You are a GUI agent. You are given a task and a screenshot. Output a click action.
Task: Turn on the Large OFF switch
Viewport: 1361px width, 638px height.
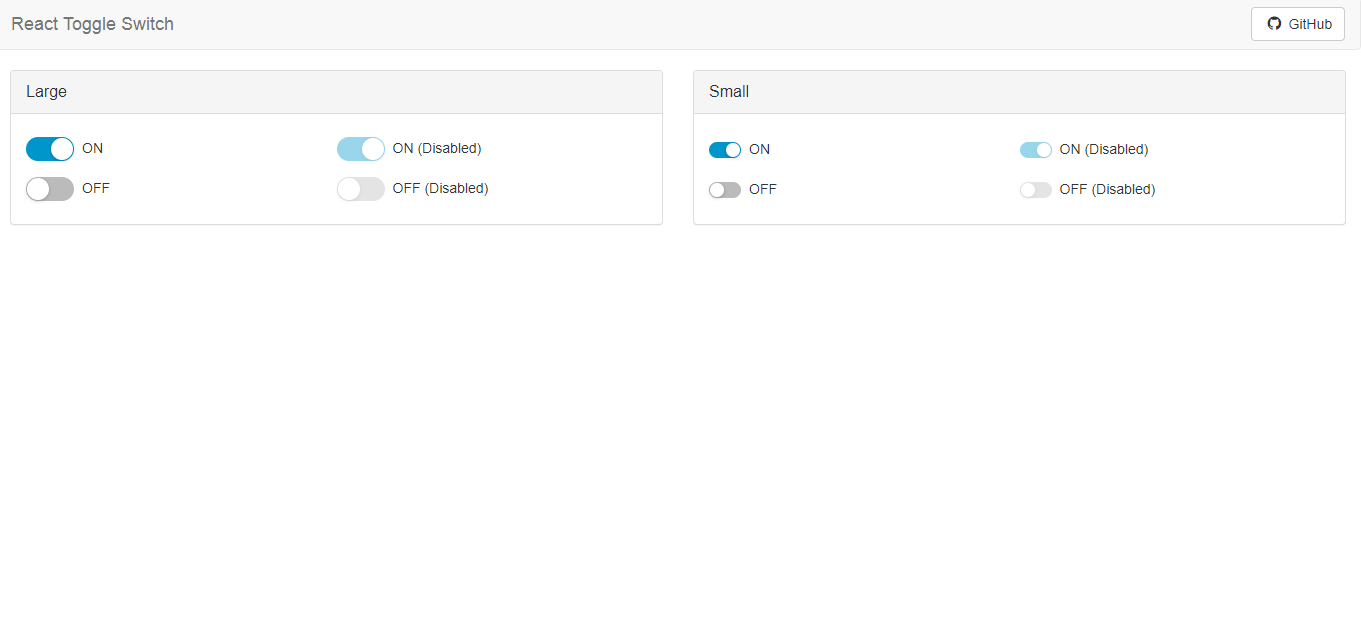click(50, 189)
